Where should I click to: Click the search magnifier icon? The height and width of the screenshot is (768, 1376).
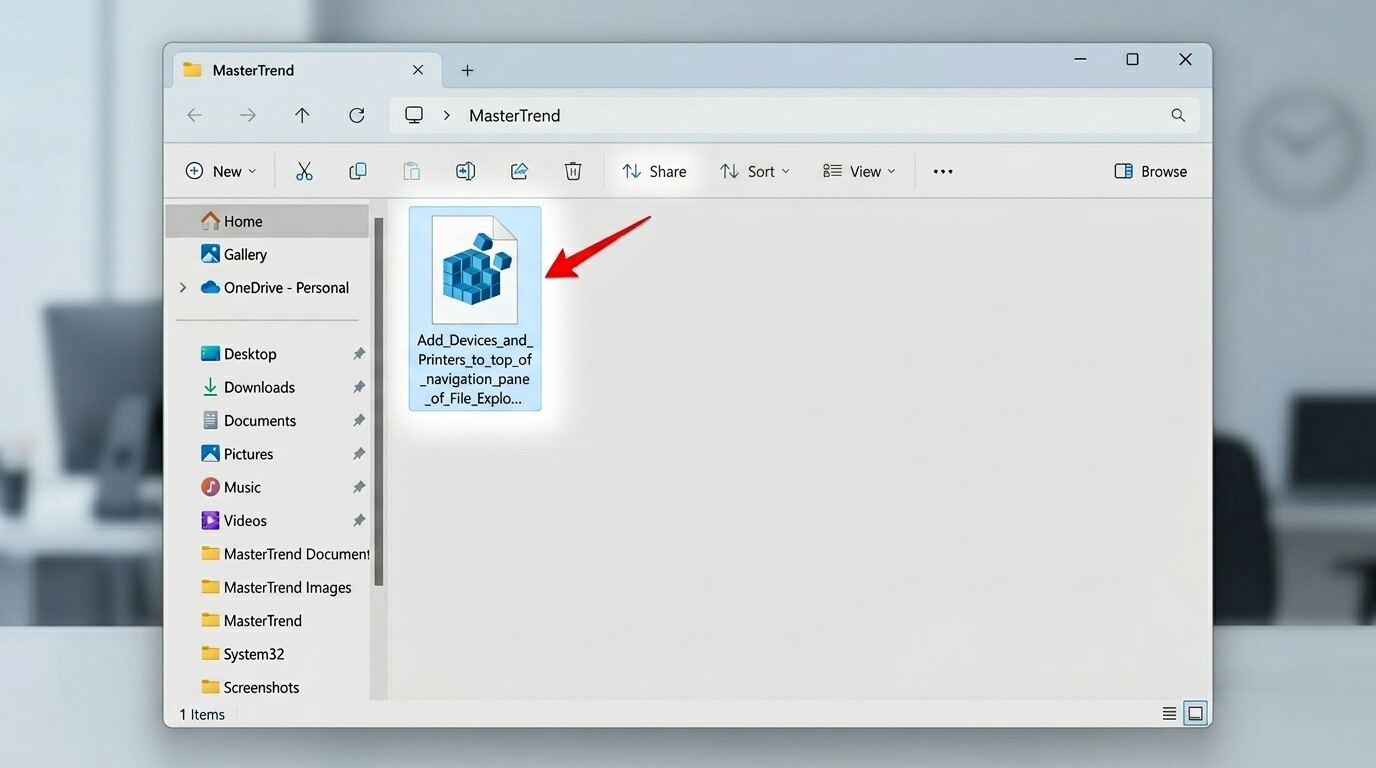(x=1178, y=115)
